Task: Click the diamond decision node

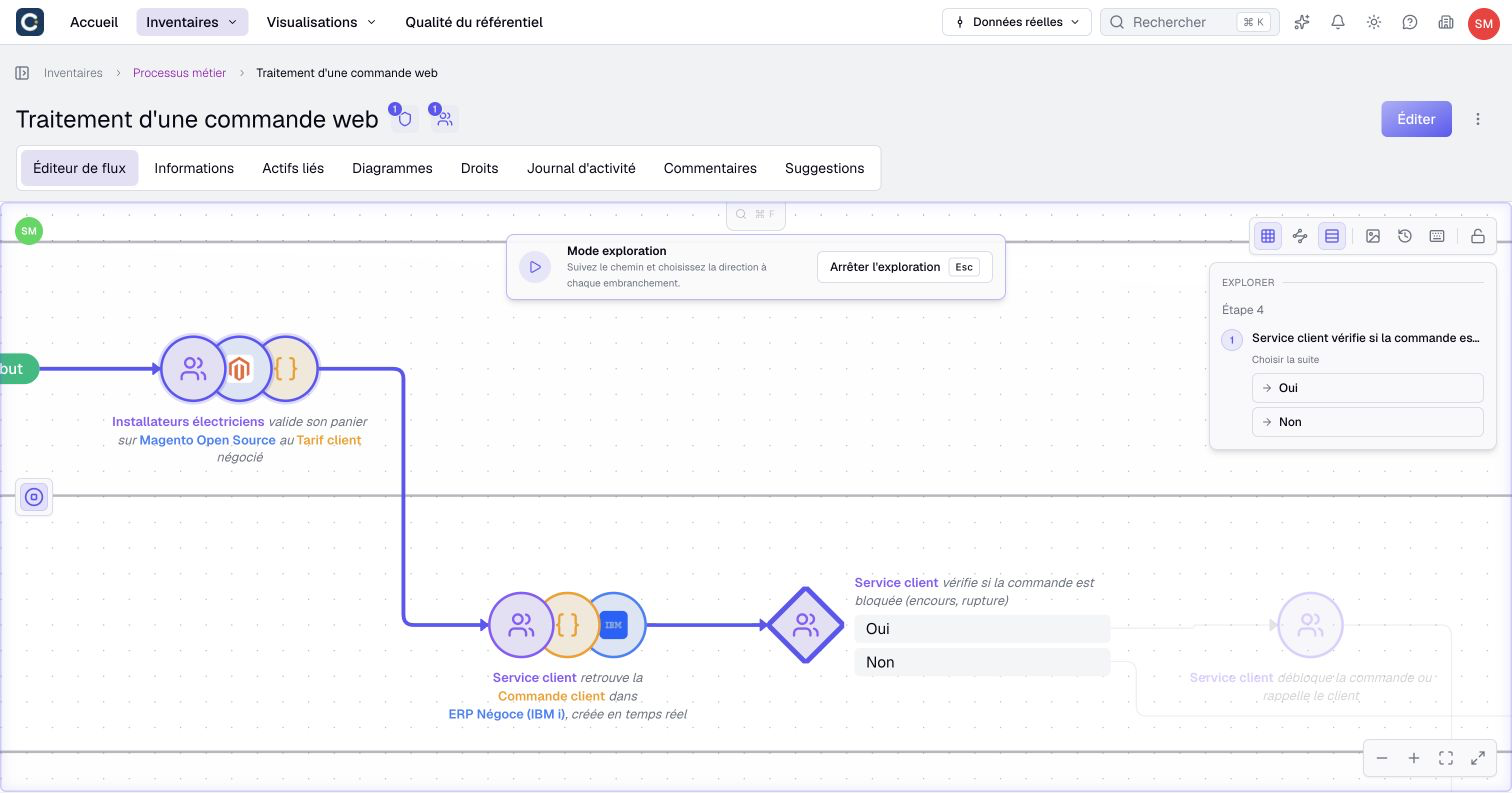Action: 805,626
